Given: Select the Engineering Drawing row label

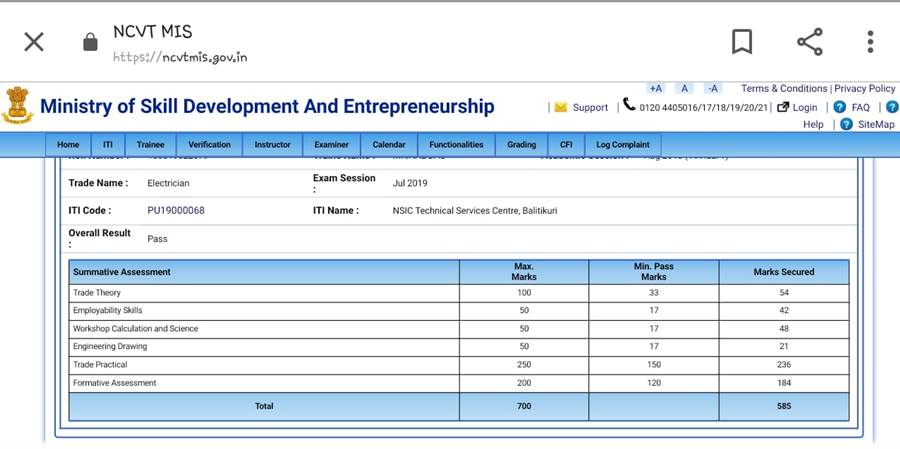Looking at the screenshot, I should click(x=110, y=347).
